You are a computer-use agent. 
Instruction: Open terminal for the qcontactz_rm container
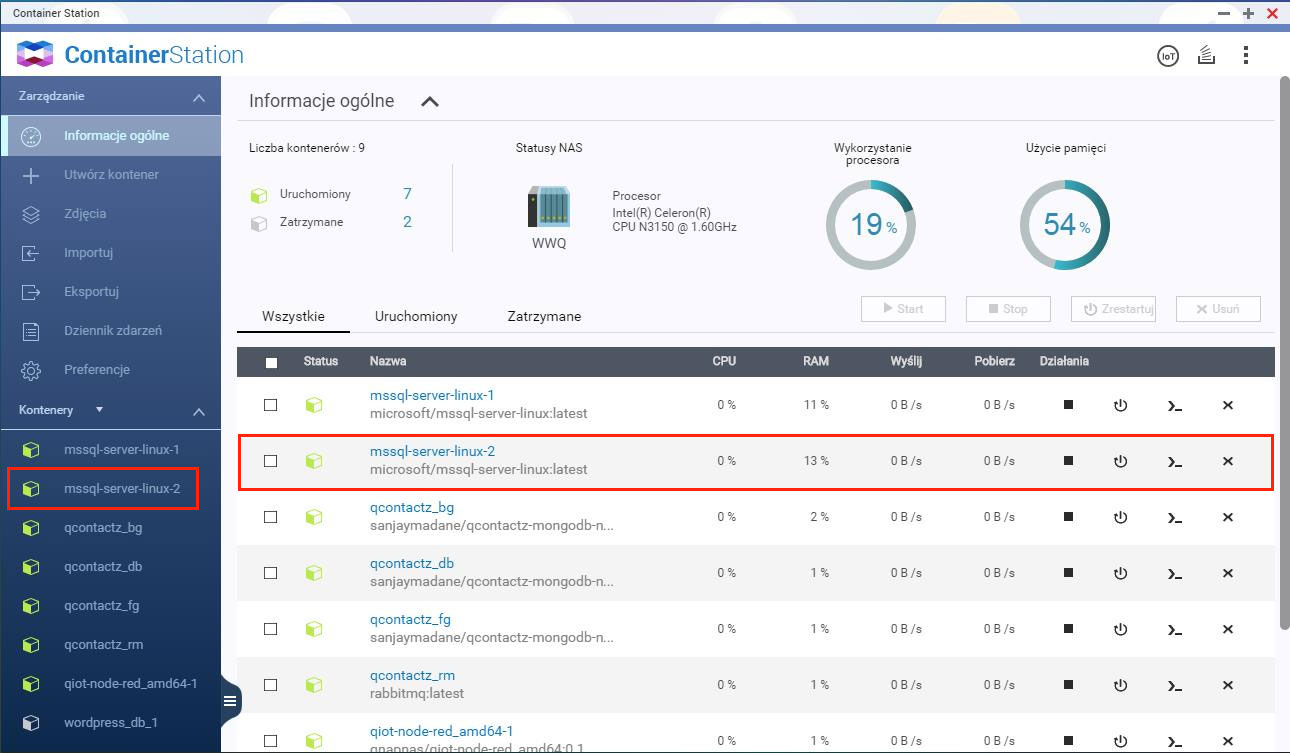[x=1174, y=685]
